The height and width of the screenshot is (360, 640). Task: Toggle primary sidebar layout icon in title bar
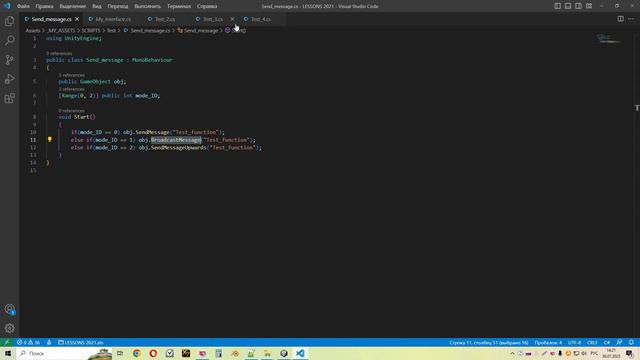pyautogui.click(x=558, y=6)
